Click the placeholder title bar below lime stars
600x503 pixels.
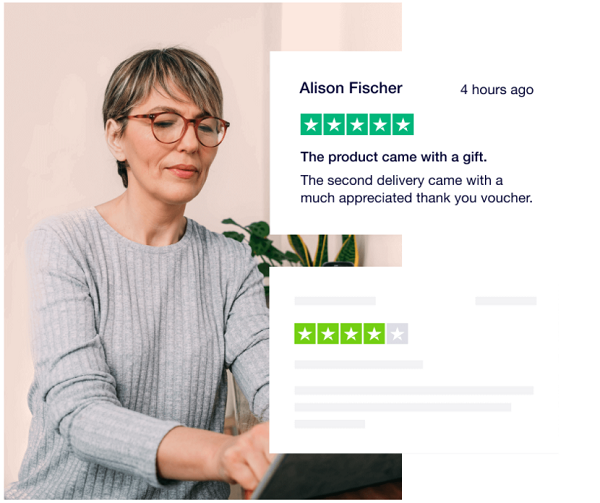pos(359,365)
